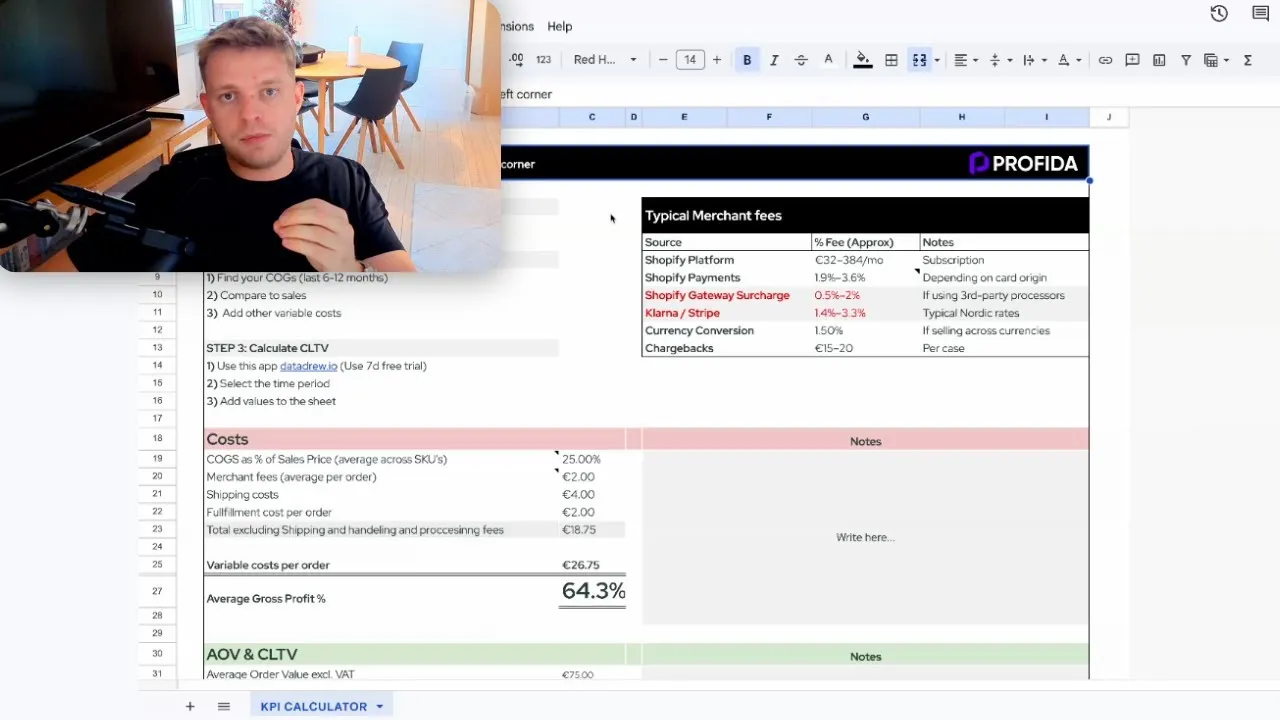Select column H header
Screen dimensions: 1280x720
tap(962, 117)
